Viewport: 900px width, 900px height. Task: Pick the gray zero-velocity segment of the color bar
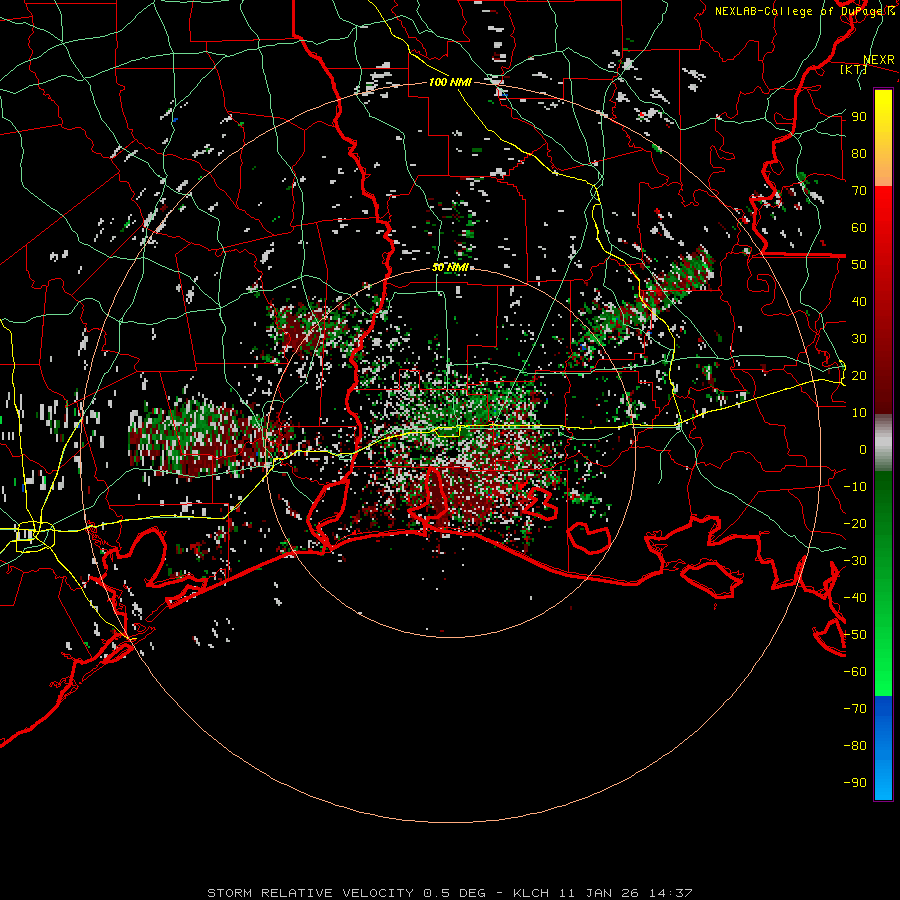(883, 443)
